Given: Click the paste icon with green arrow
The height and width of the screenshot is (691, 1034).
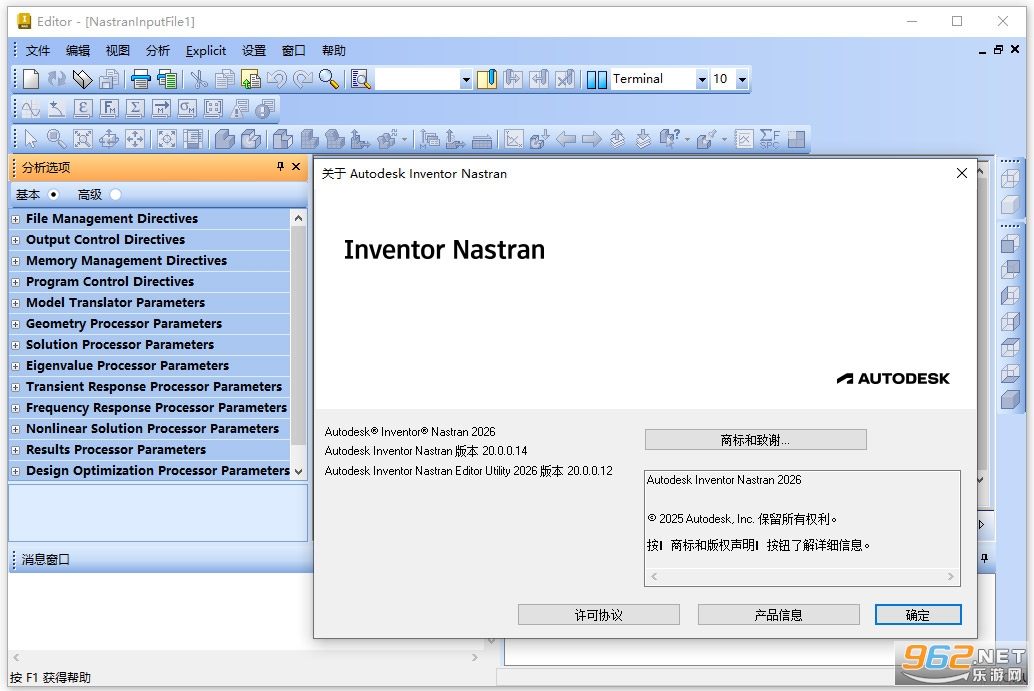Looking at the screenshot, I should point(251,79).
